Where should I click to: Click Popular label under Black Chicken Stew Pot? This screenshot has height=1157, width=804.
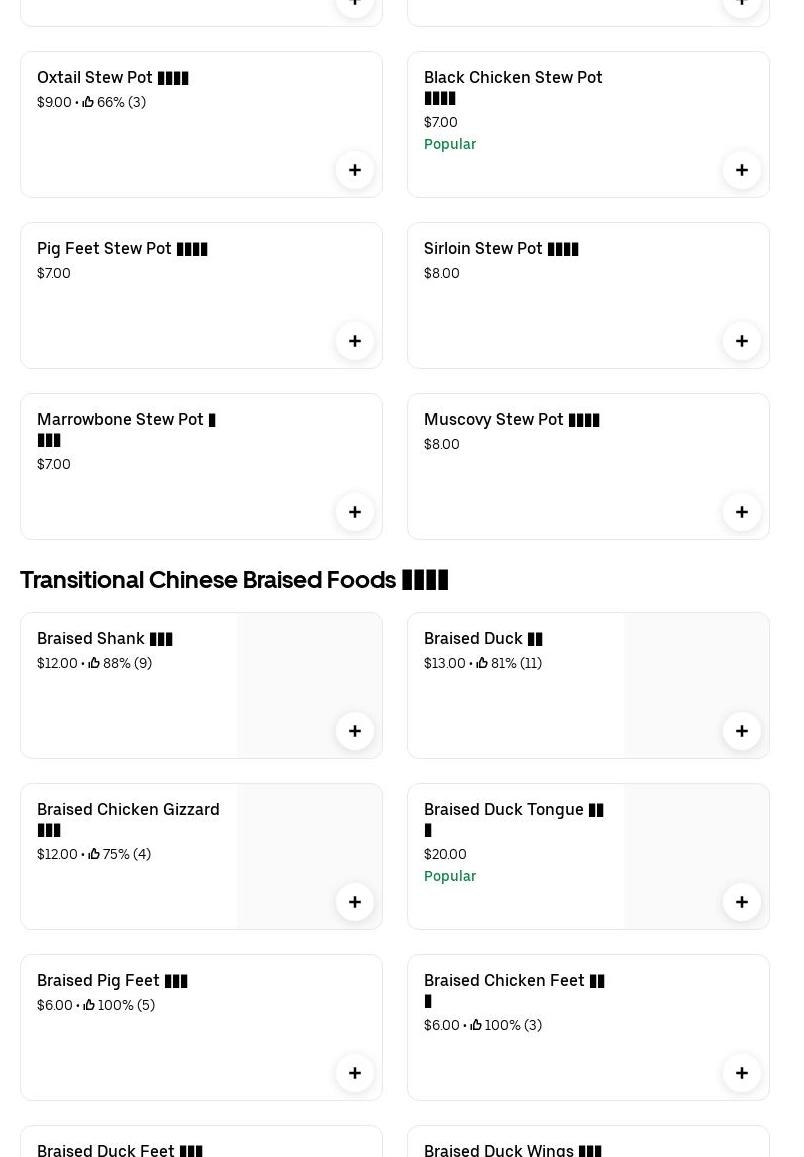click(450, 144)
